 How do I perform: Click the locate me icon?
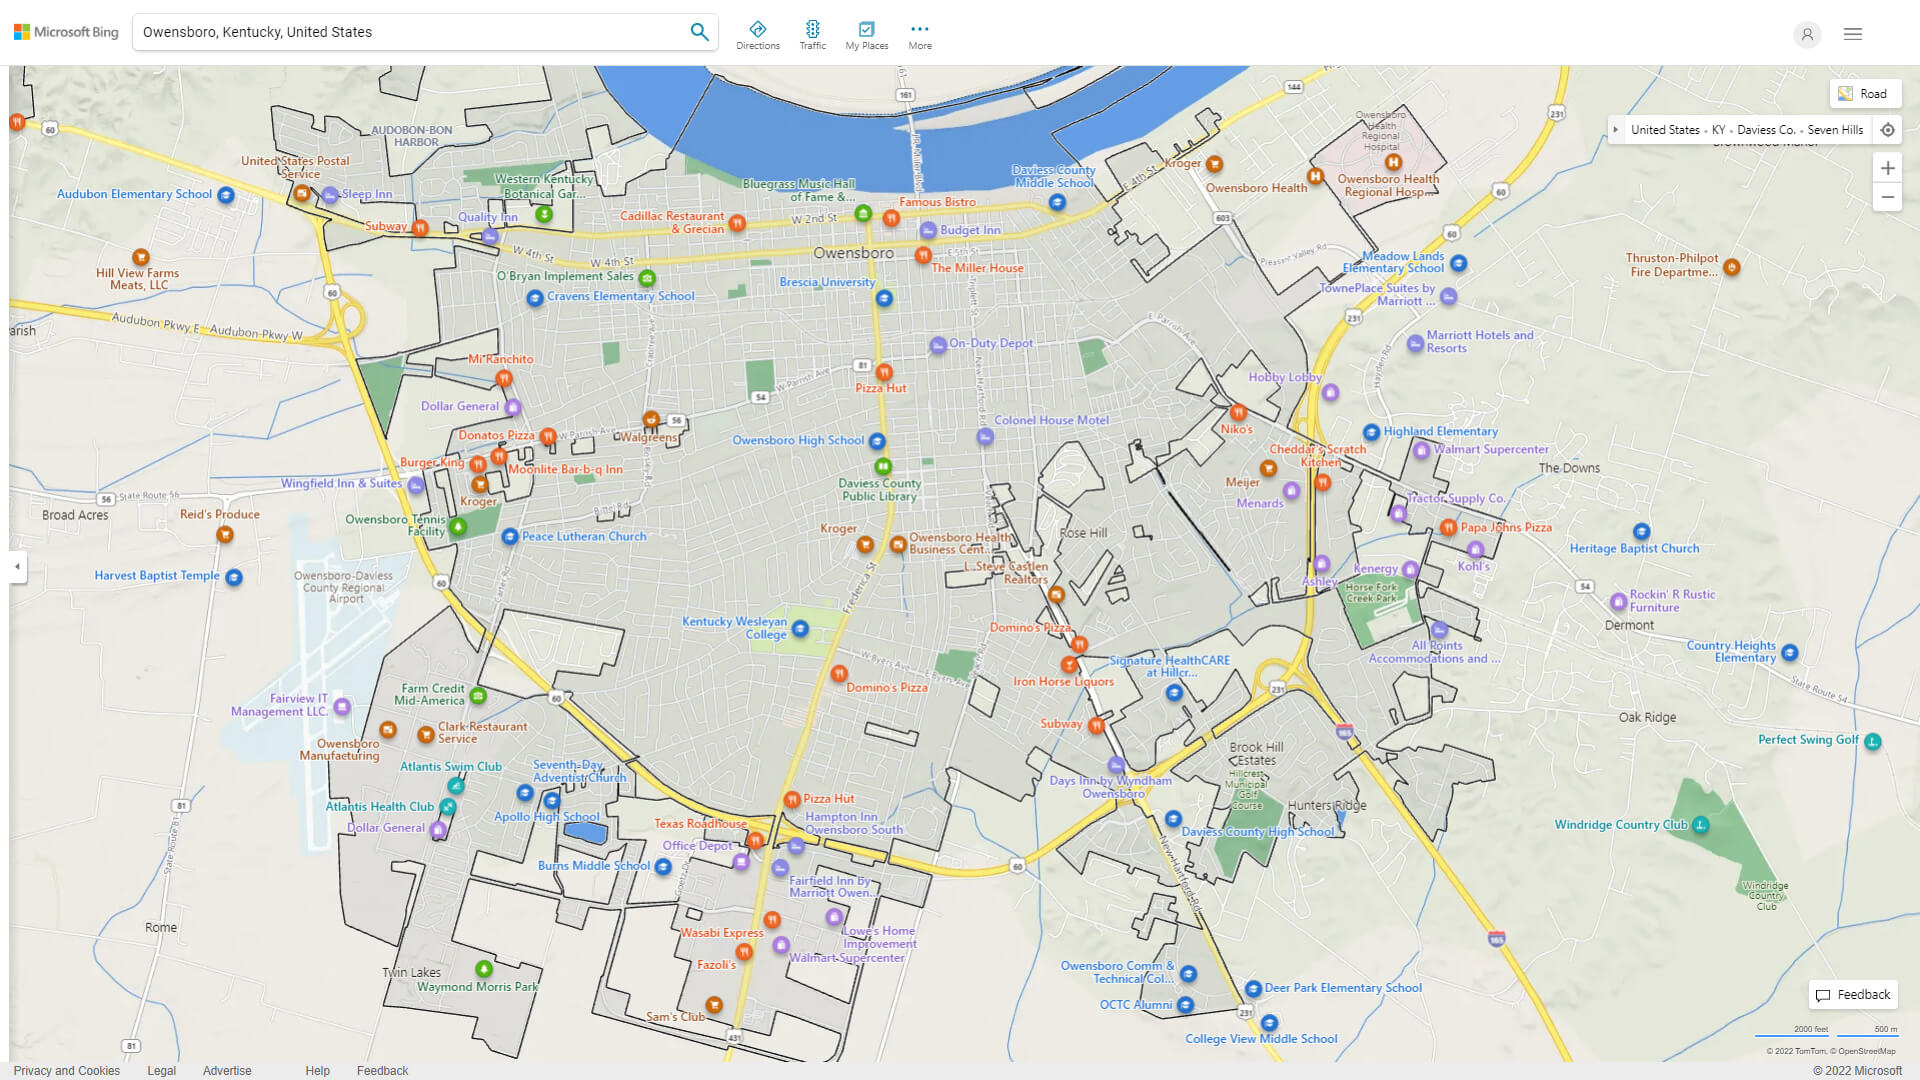[x=1887, y=130]
